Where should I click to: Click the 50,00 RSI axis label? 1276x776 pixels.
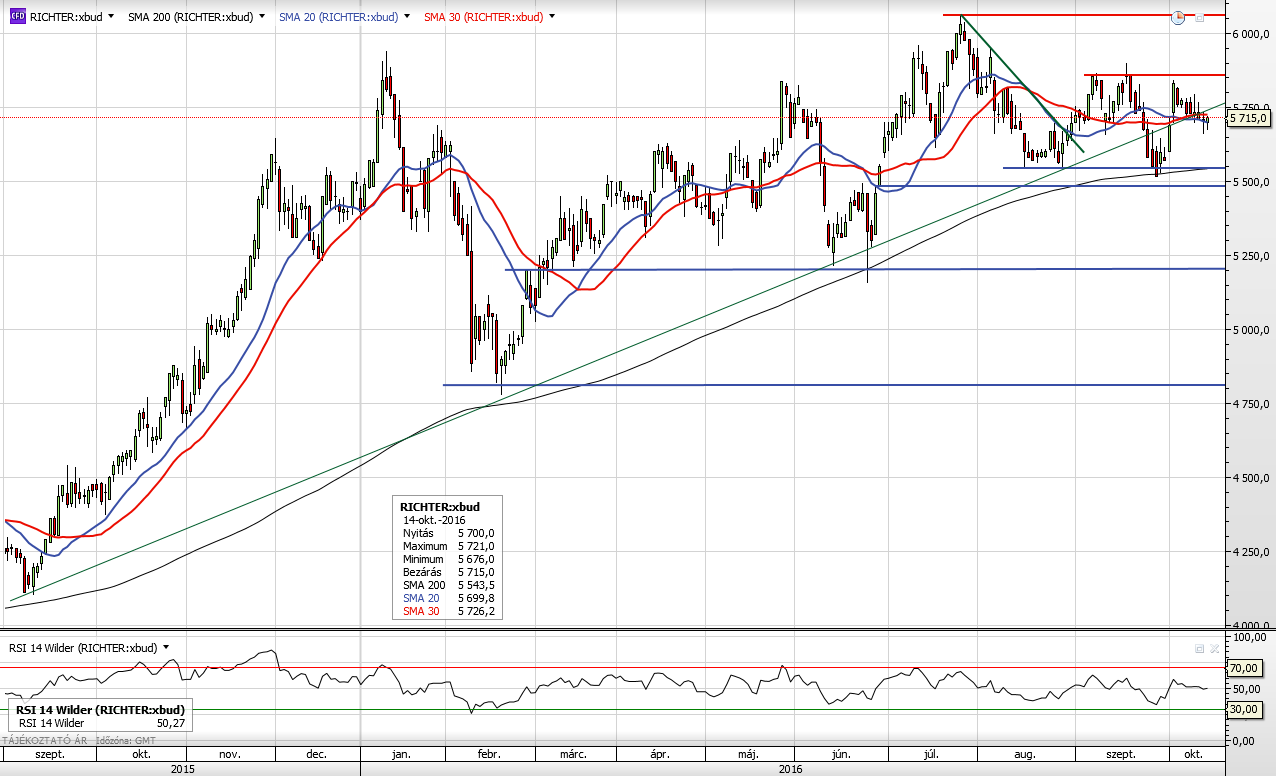pos(1248,688)
